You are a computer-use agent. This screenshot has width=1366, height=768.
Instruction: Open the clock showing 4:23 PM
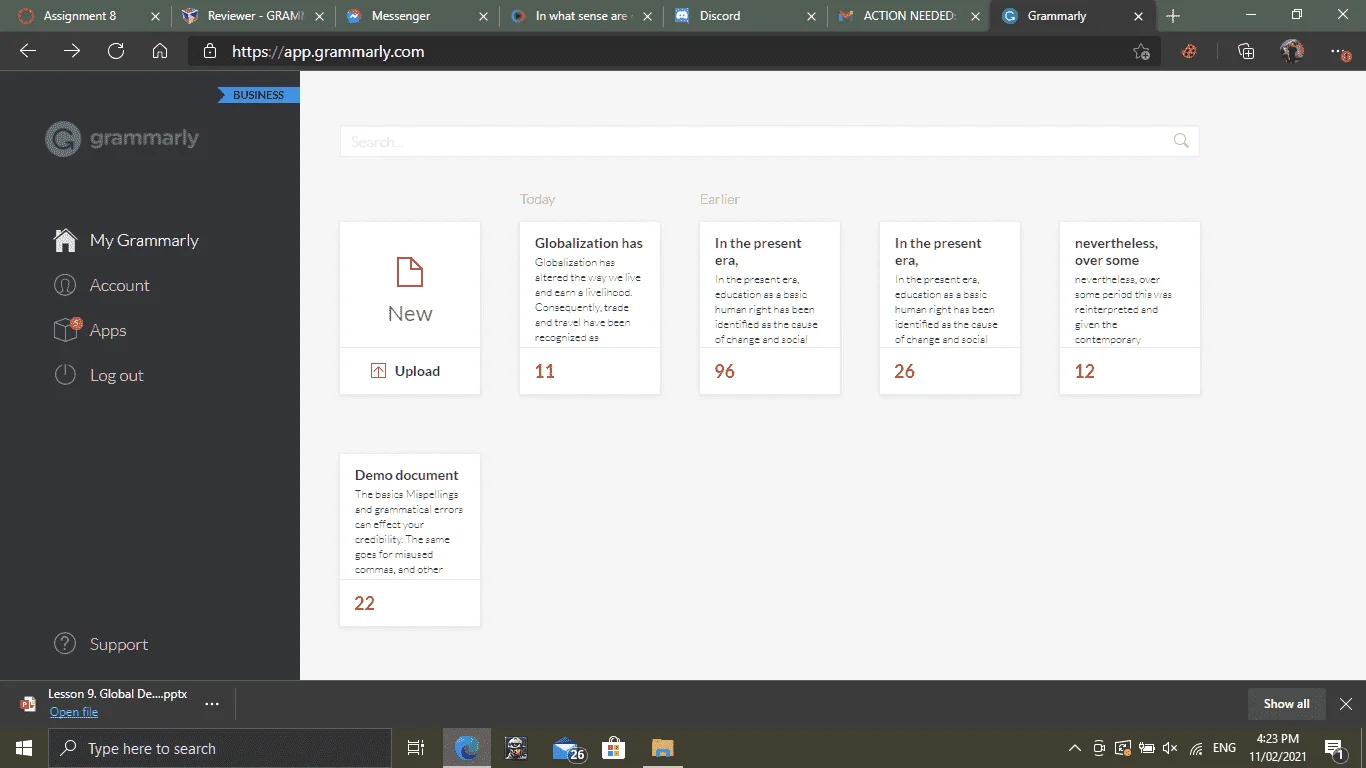[1277, 748]
